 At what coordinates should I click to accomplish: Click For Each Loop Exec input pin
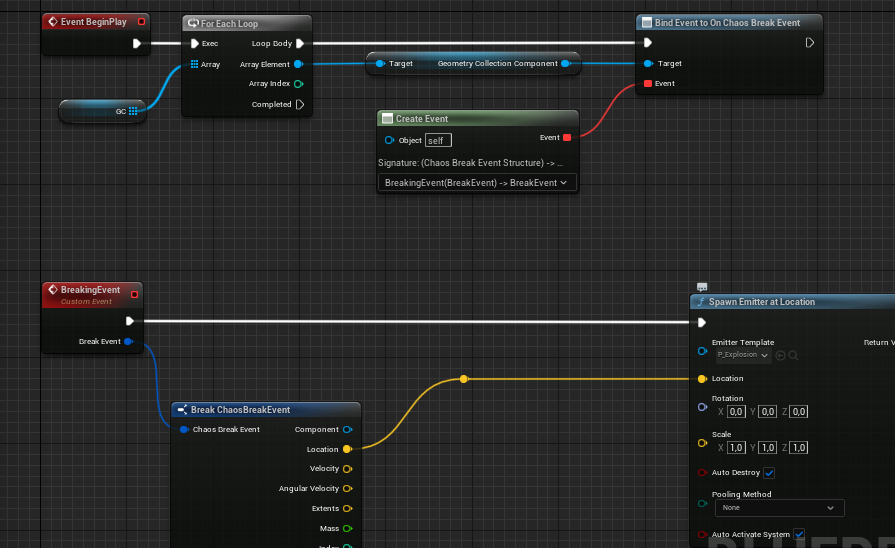(195, 43)
